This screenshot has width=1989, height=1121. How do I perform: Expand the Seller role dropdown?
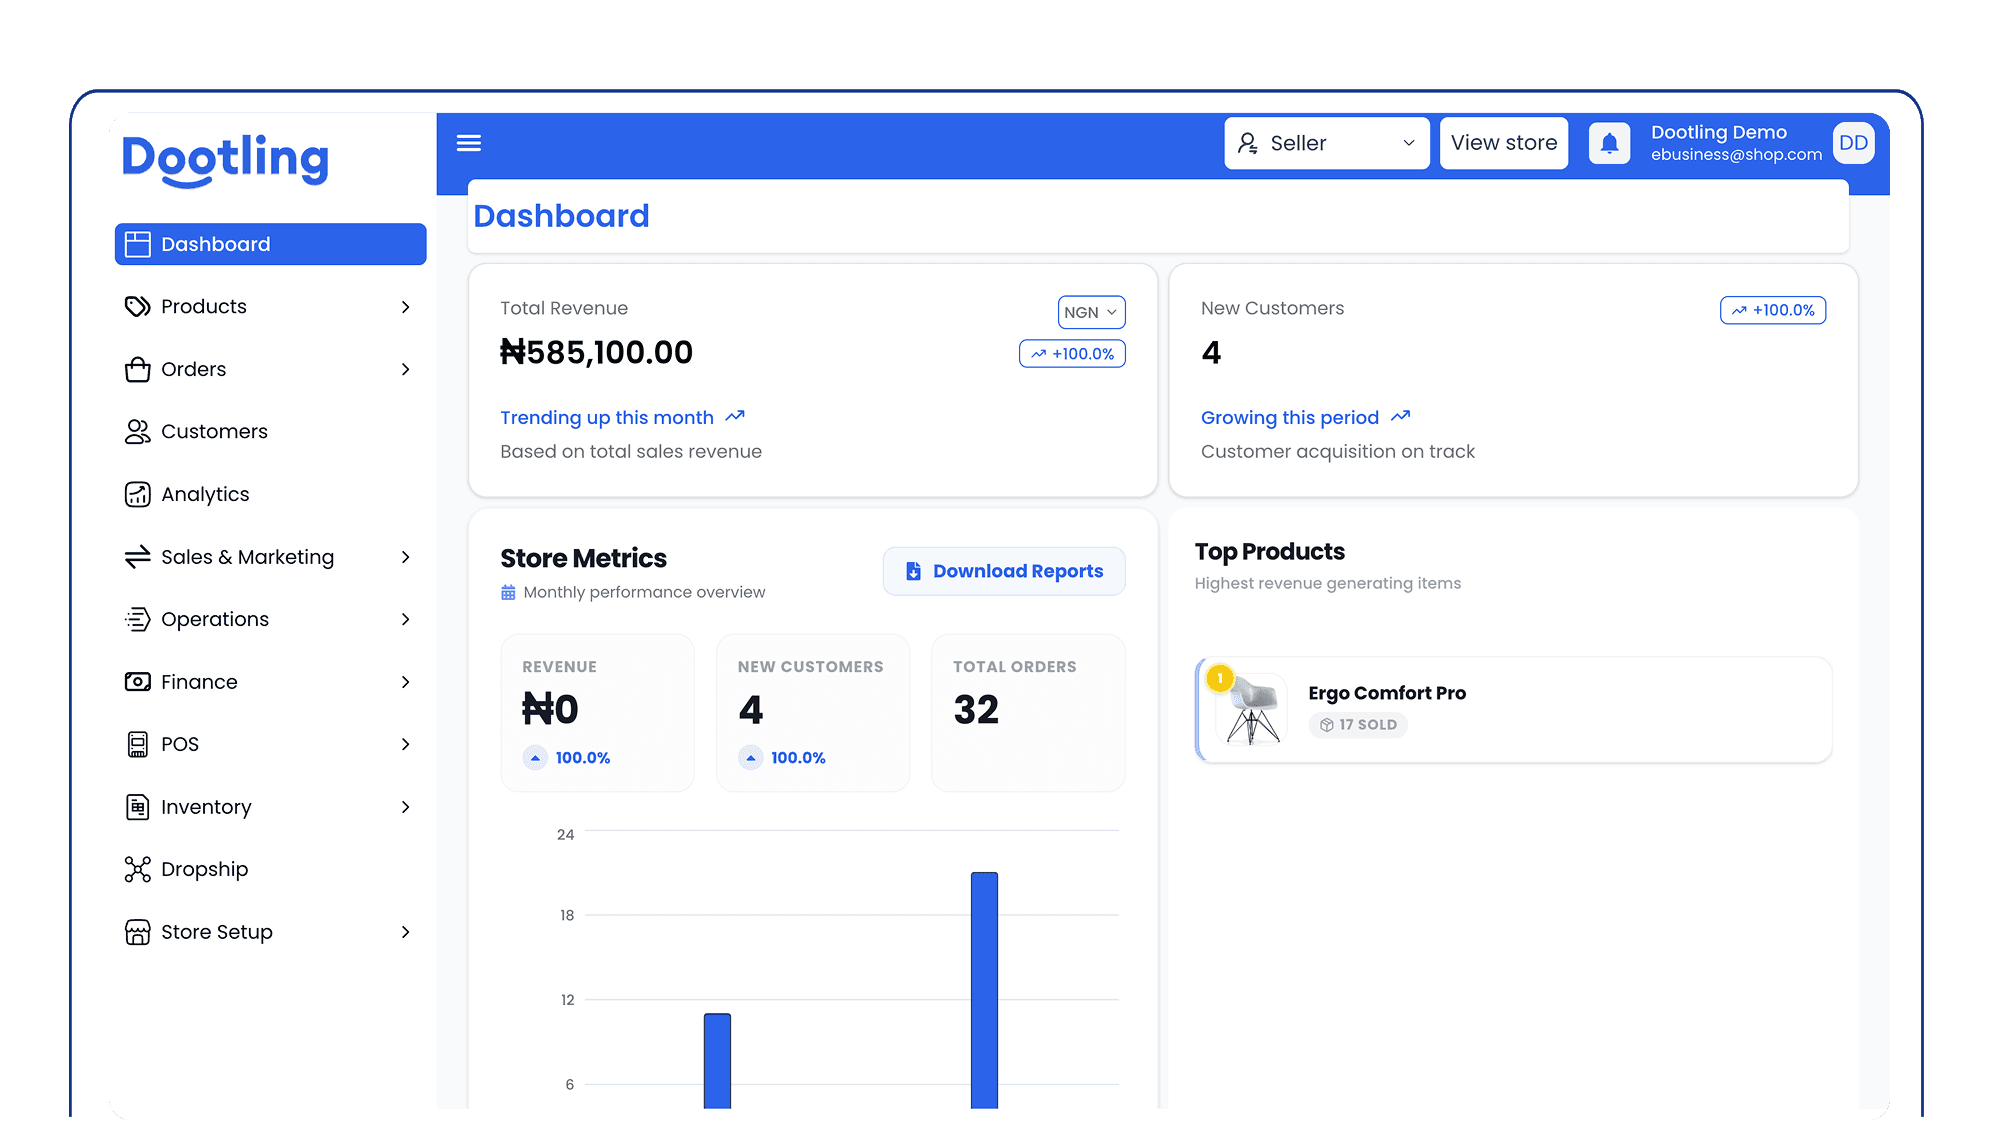pyautogui.click(x=1326, y=143)
